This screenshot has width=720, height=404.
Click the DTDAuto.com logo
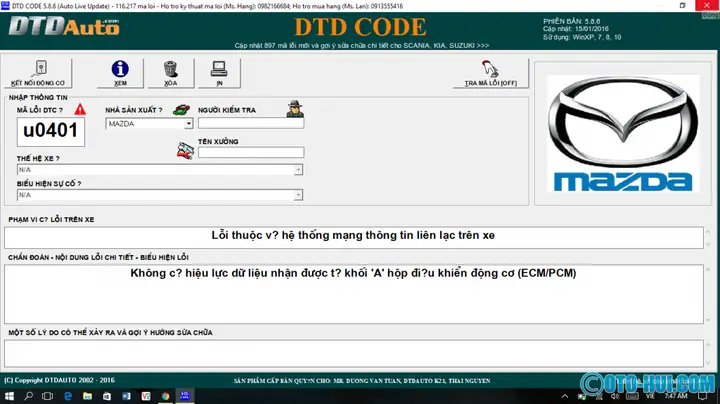click(63, 28)
